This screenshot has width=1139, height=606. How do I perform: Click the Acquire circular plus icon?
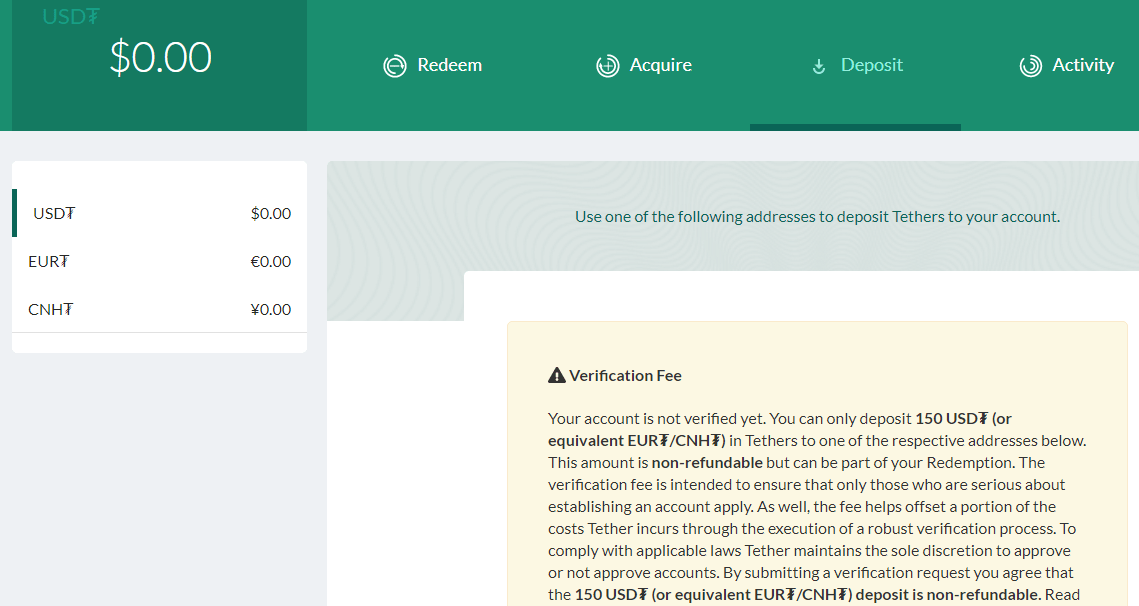coord(607,66)
